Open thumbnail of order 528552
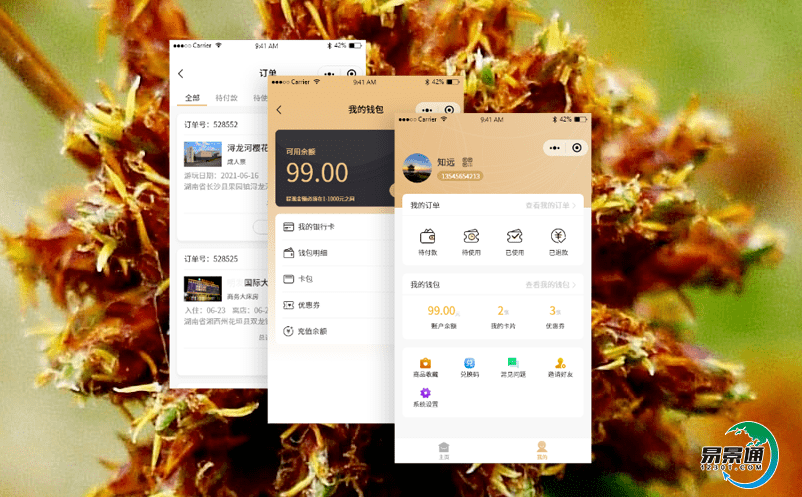The height and width of the screenshot is (497, 802). point(203,154)
